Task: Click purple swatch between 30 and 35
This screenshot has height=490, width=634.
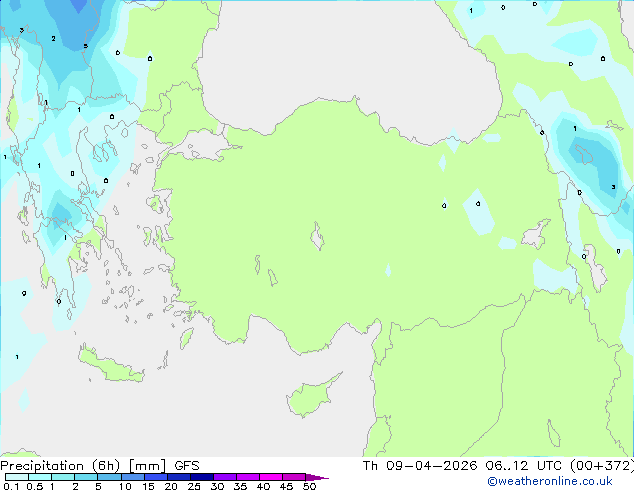Action: pos(225,477)
